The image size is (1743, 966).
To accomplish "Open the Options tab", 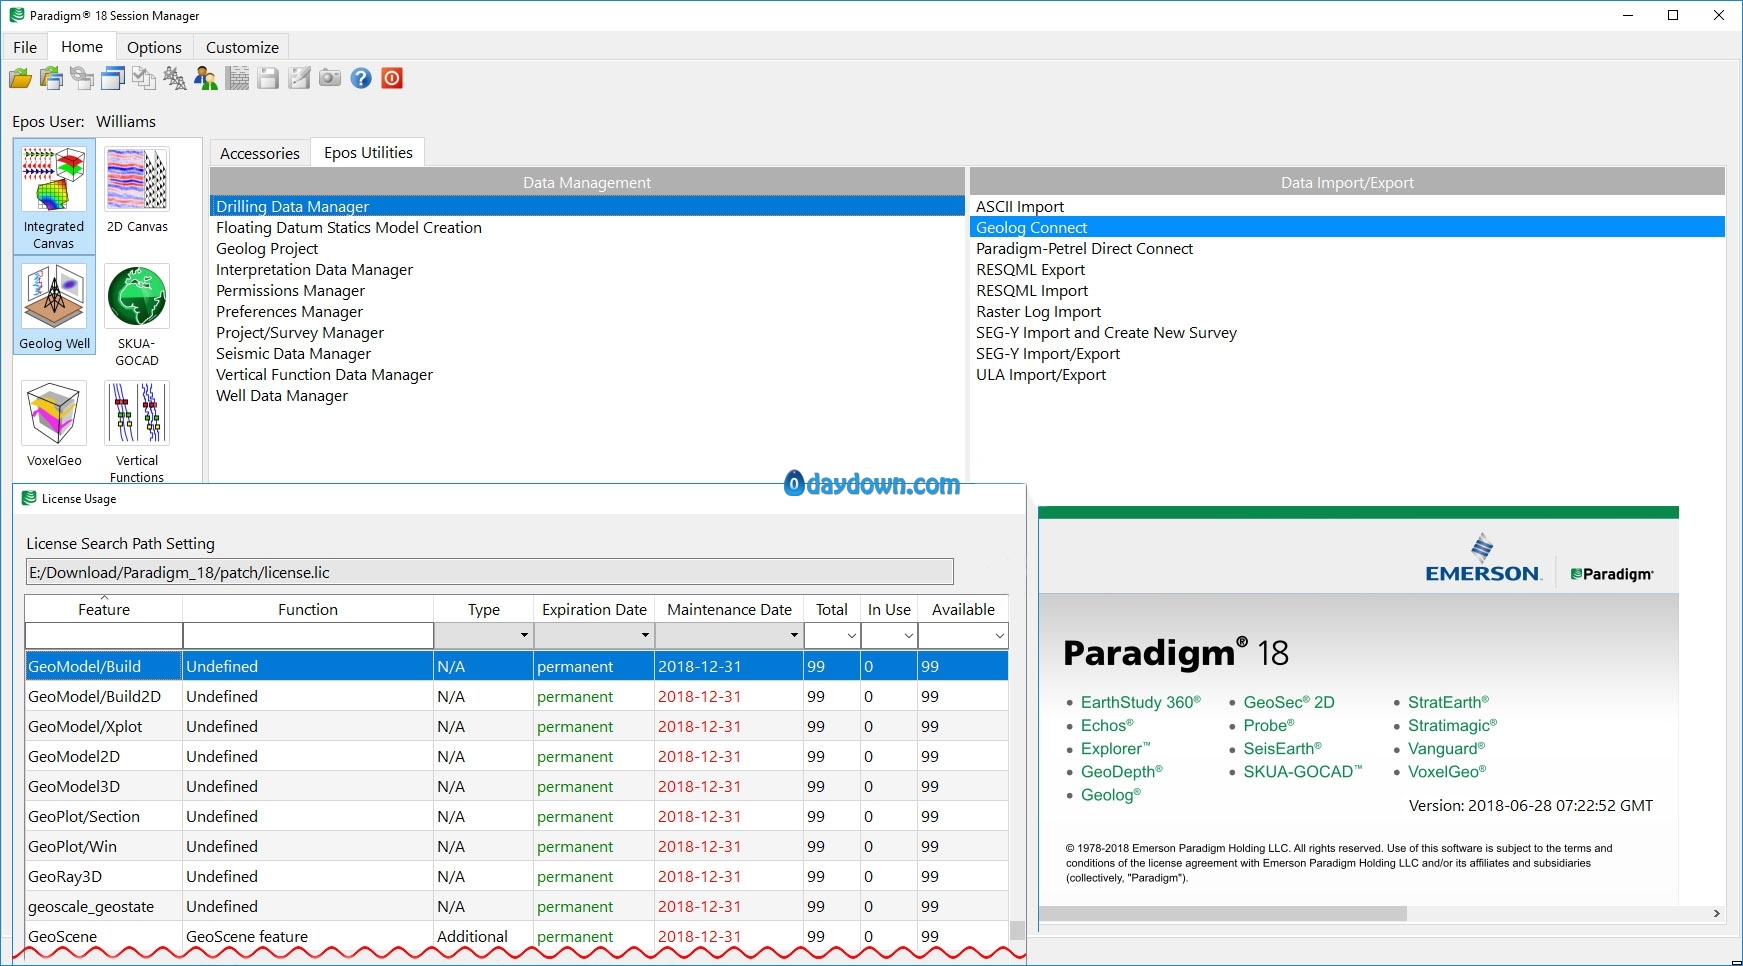I will (154, 47).
